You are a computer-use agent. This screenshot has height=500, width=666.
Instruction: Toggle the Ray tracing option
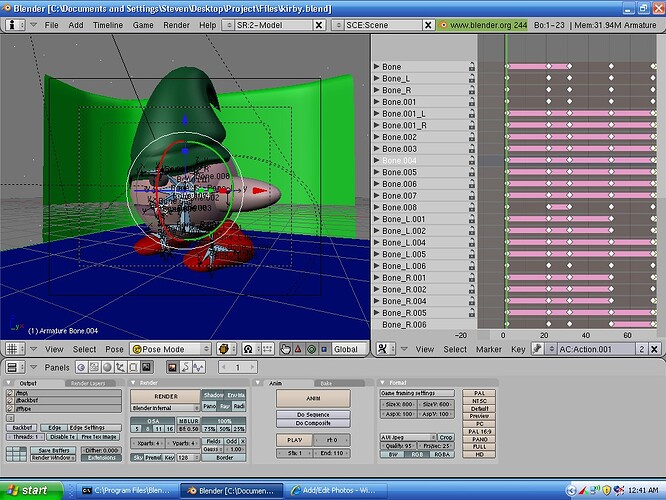point(225,406)
